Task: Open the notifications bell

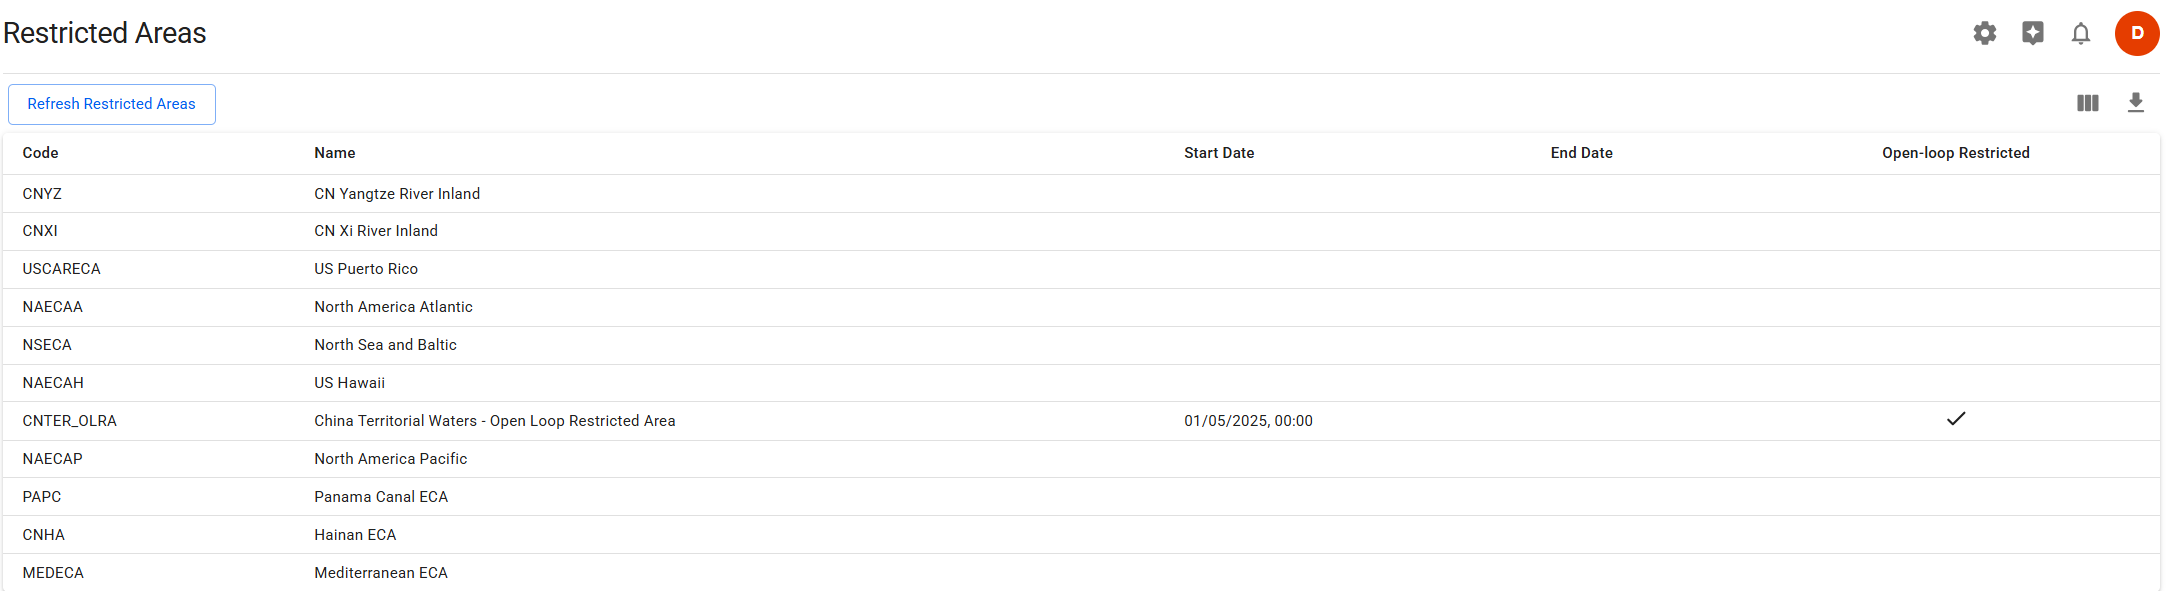Action: pyautogui.click(x=2080, y=34)
